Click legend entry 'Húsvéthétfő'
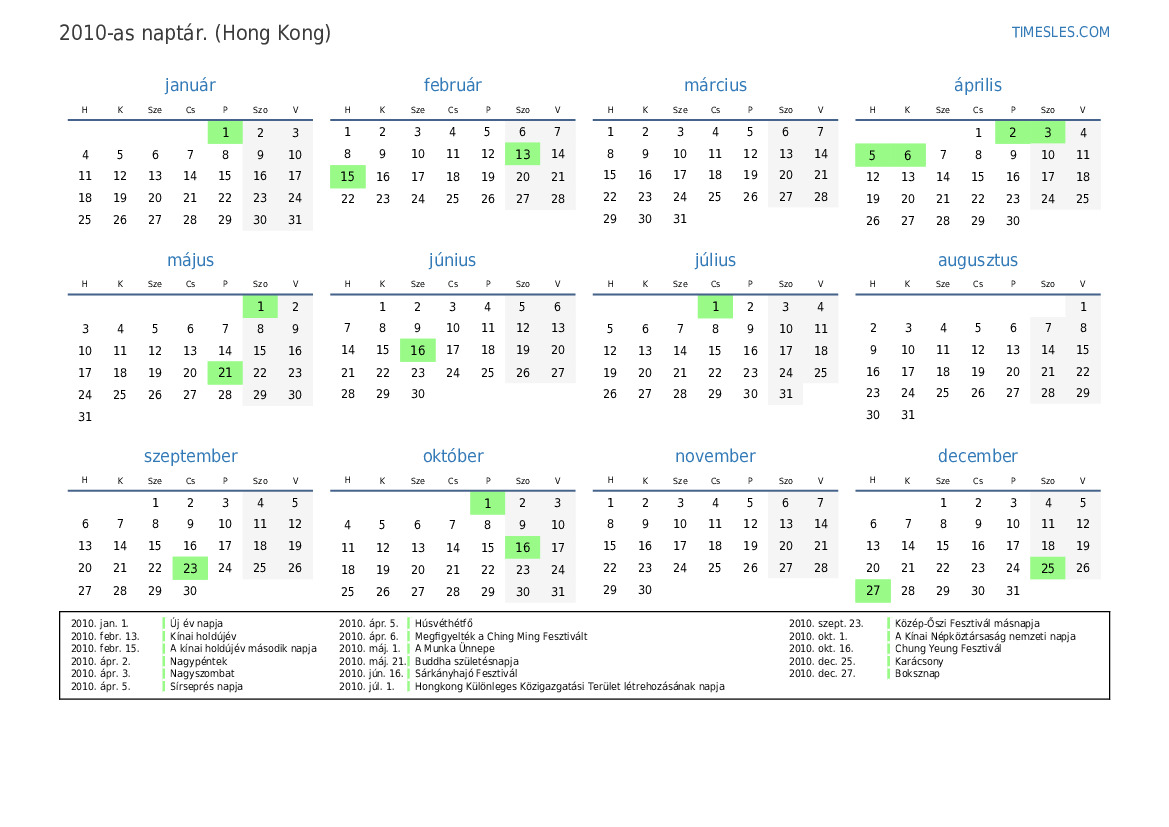 [444, 623]
